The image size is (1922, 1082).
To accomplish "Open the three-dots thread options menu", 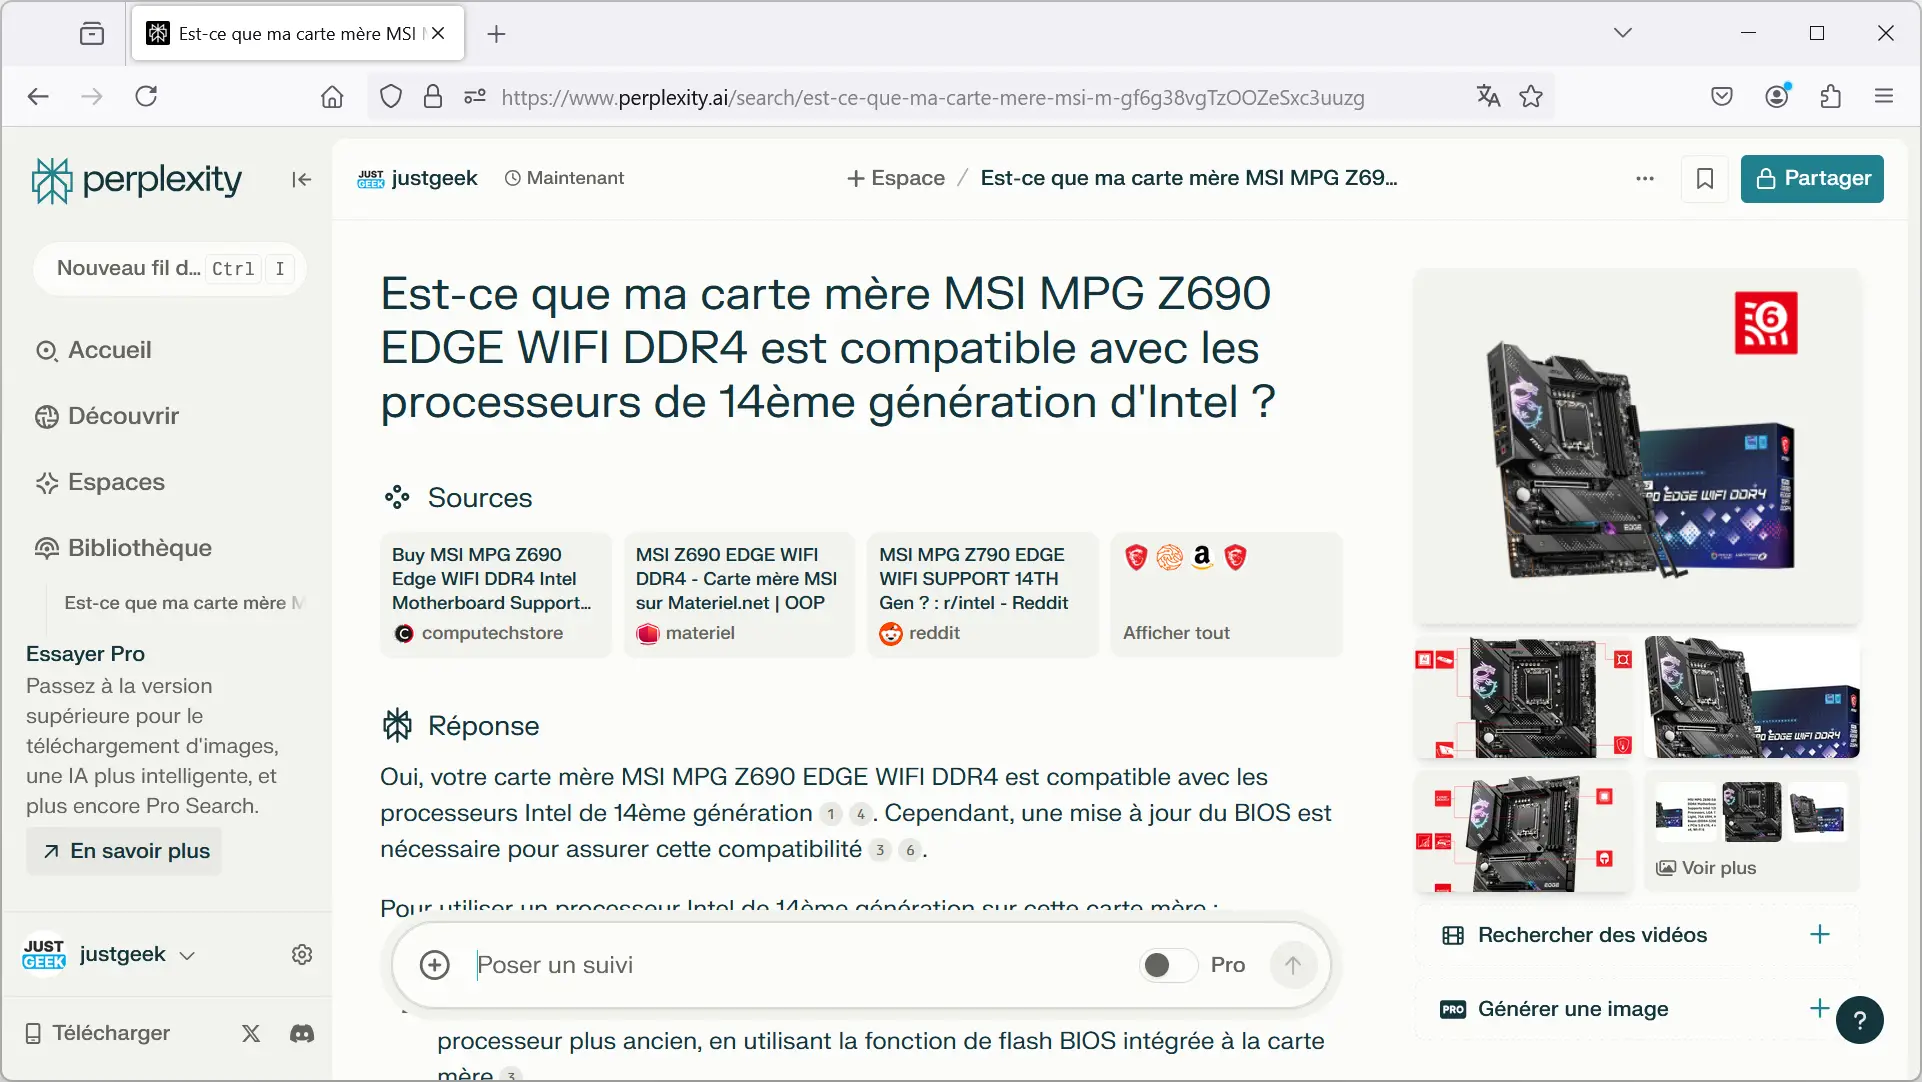I will 1645,179.
